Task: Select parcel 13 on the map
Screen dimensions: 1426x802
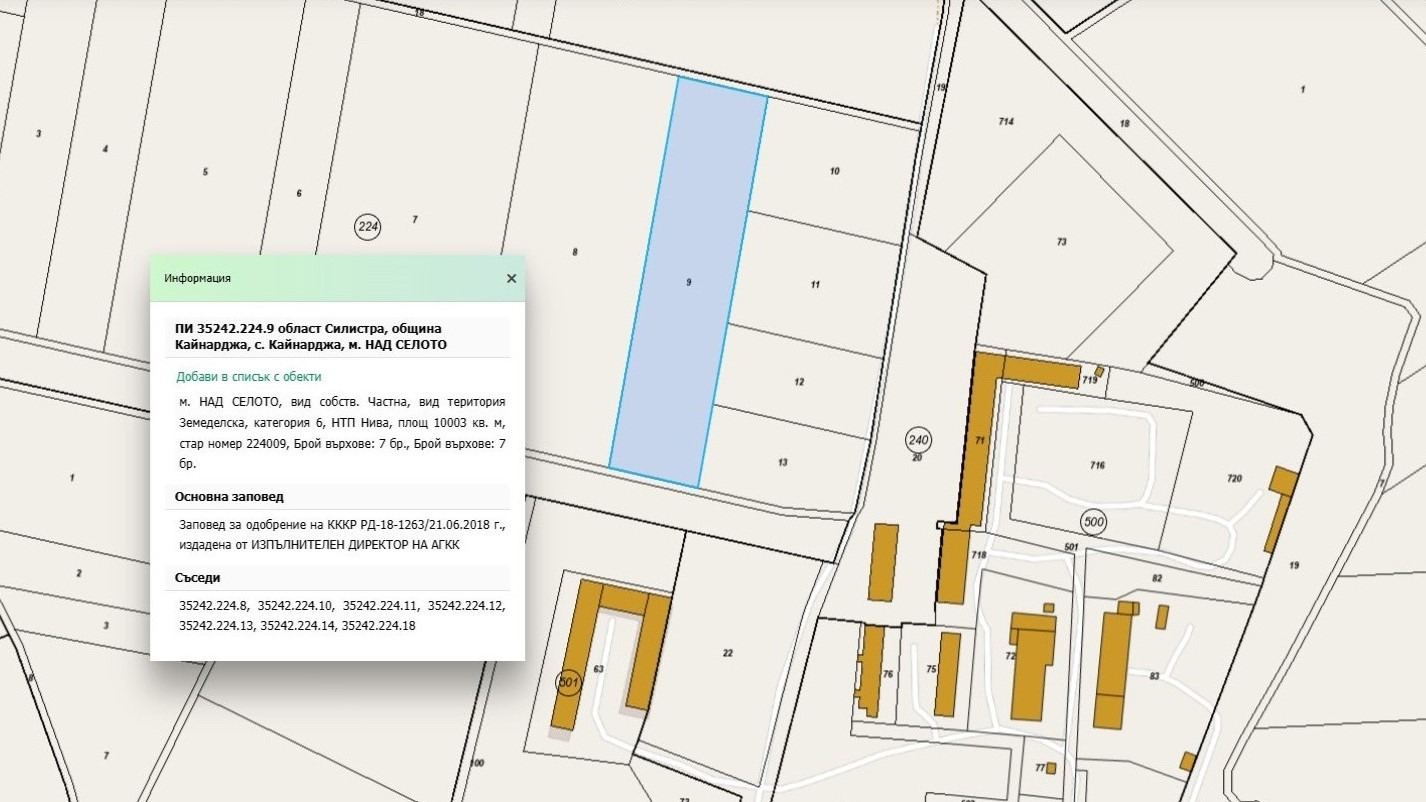Action: click(x=782, y=462)
